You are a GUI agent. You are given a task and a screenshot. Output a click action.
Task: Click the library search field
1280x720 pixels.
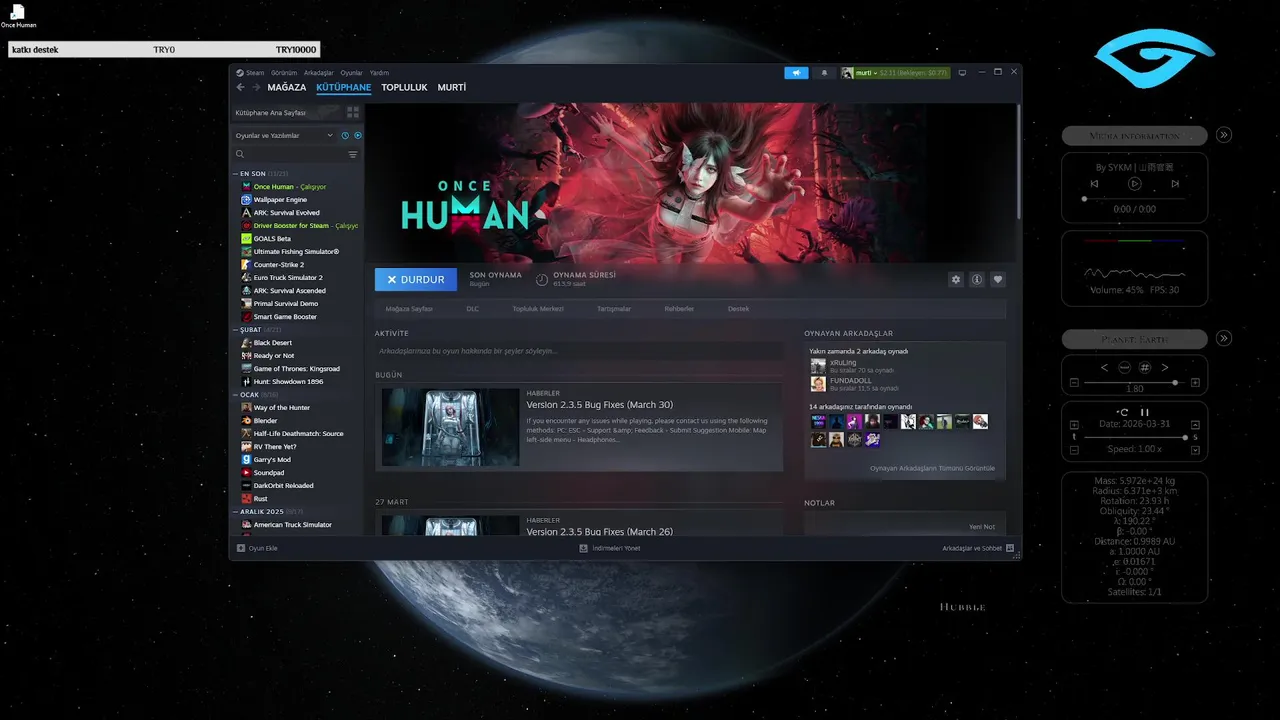[x=290, y=154]
